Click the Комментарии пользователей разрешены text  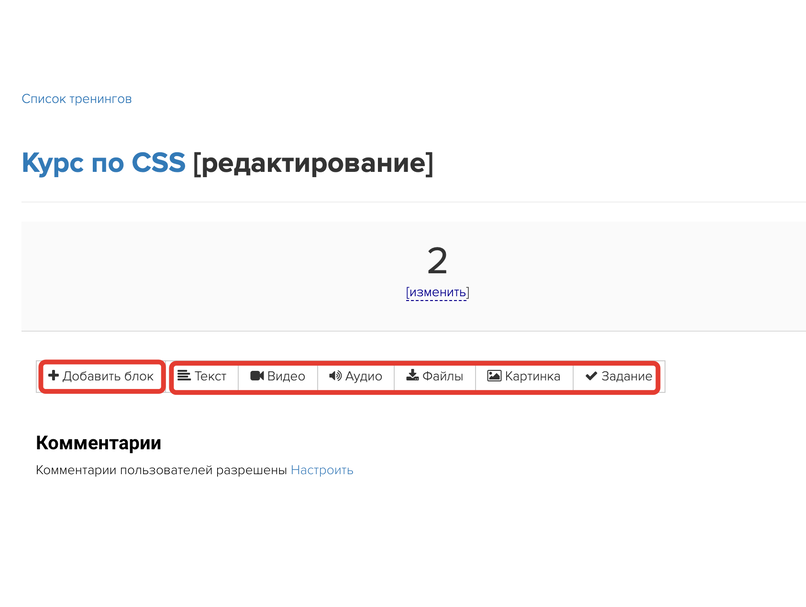click(161, 470)
